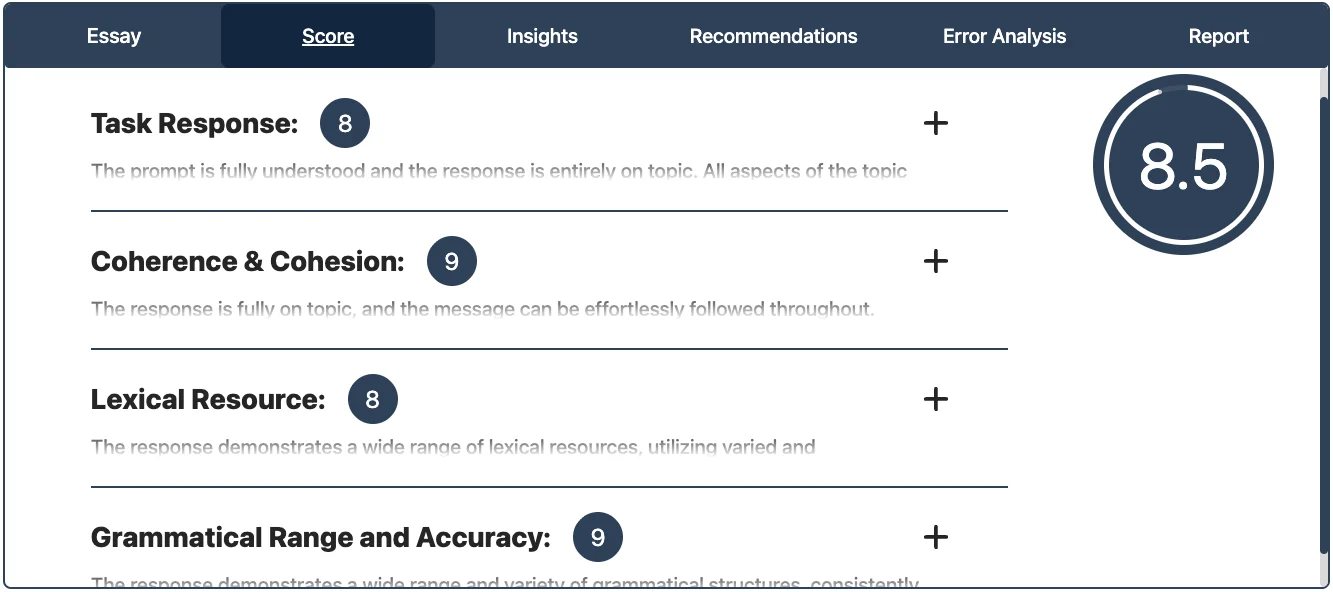Click the Grammatical Range and Accuracy heading
This screenshot has width=1333, height=592.
pos(321,538)
